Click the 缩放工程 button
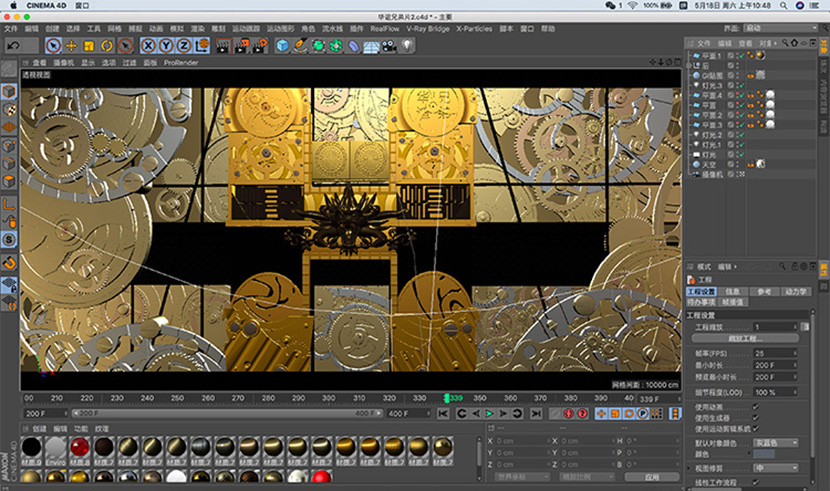 [x=745, y=338]
